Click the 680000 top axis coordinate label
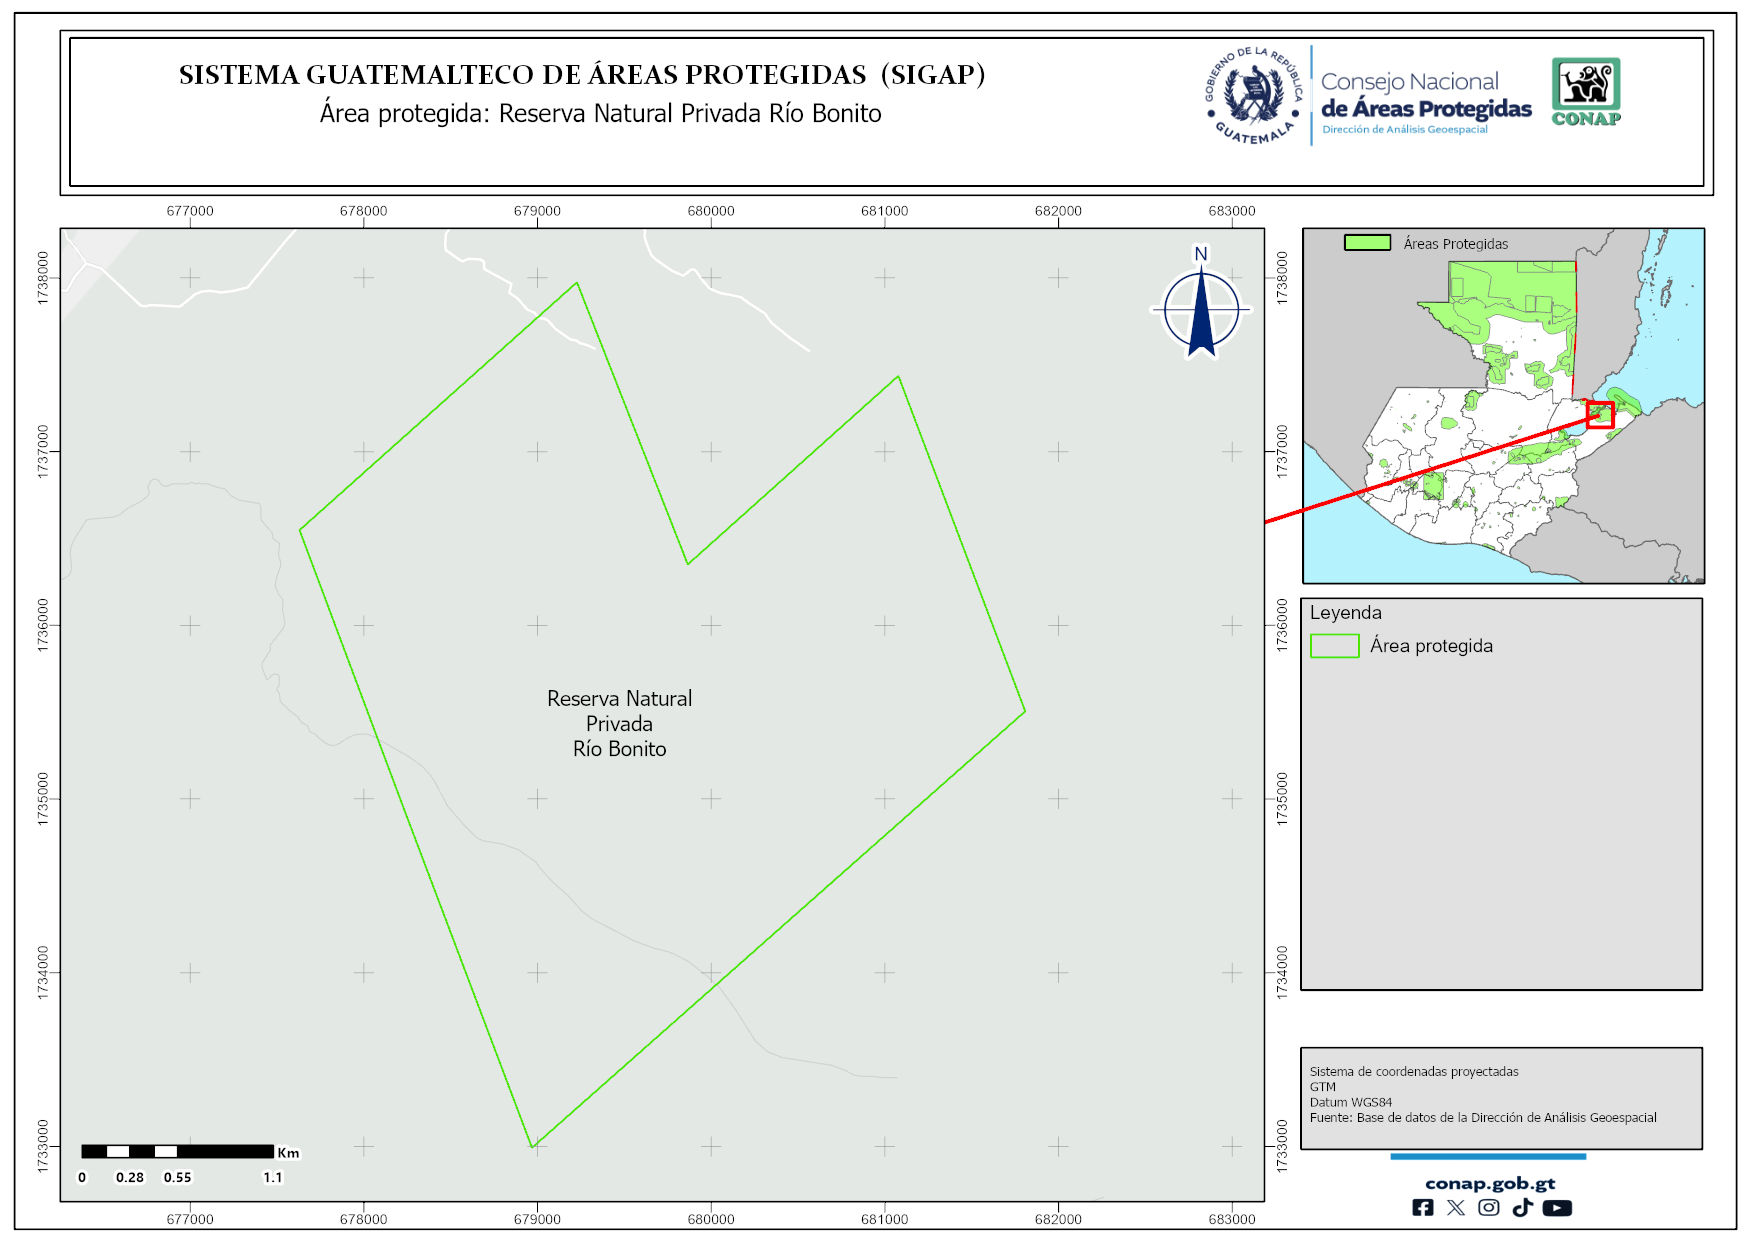Screen dimensions: 1754x1240 710,211
